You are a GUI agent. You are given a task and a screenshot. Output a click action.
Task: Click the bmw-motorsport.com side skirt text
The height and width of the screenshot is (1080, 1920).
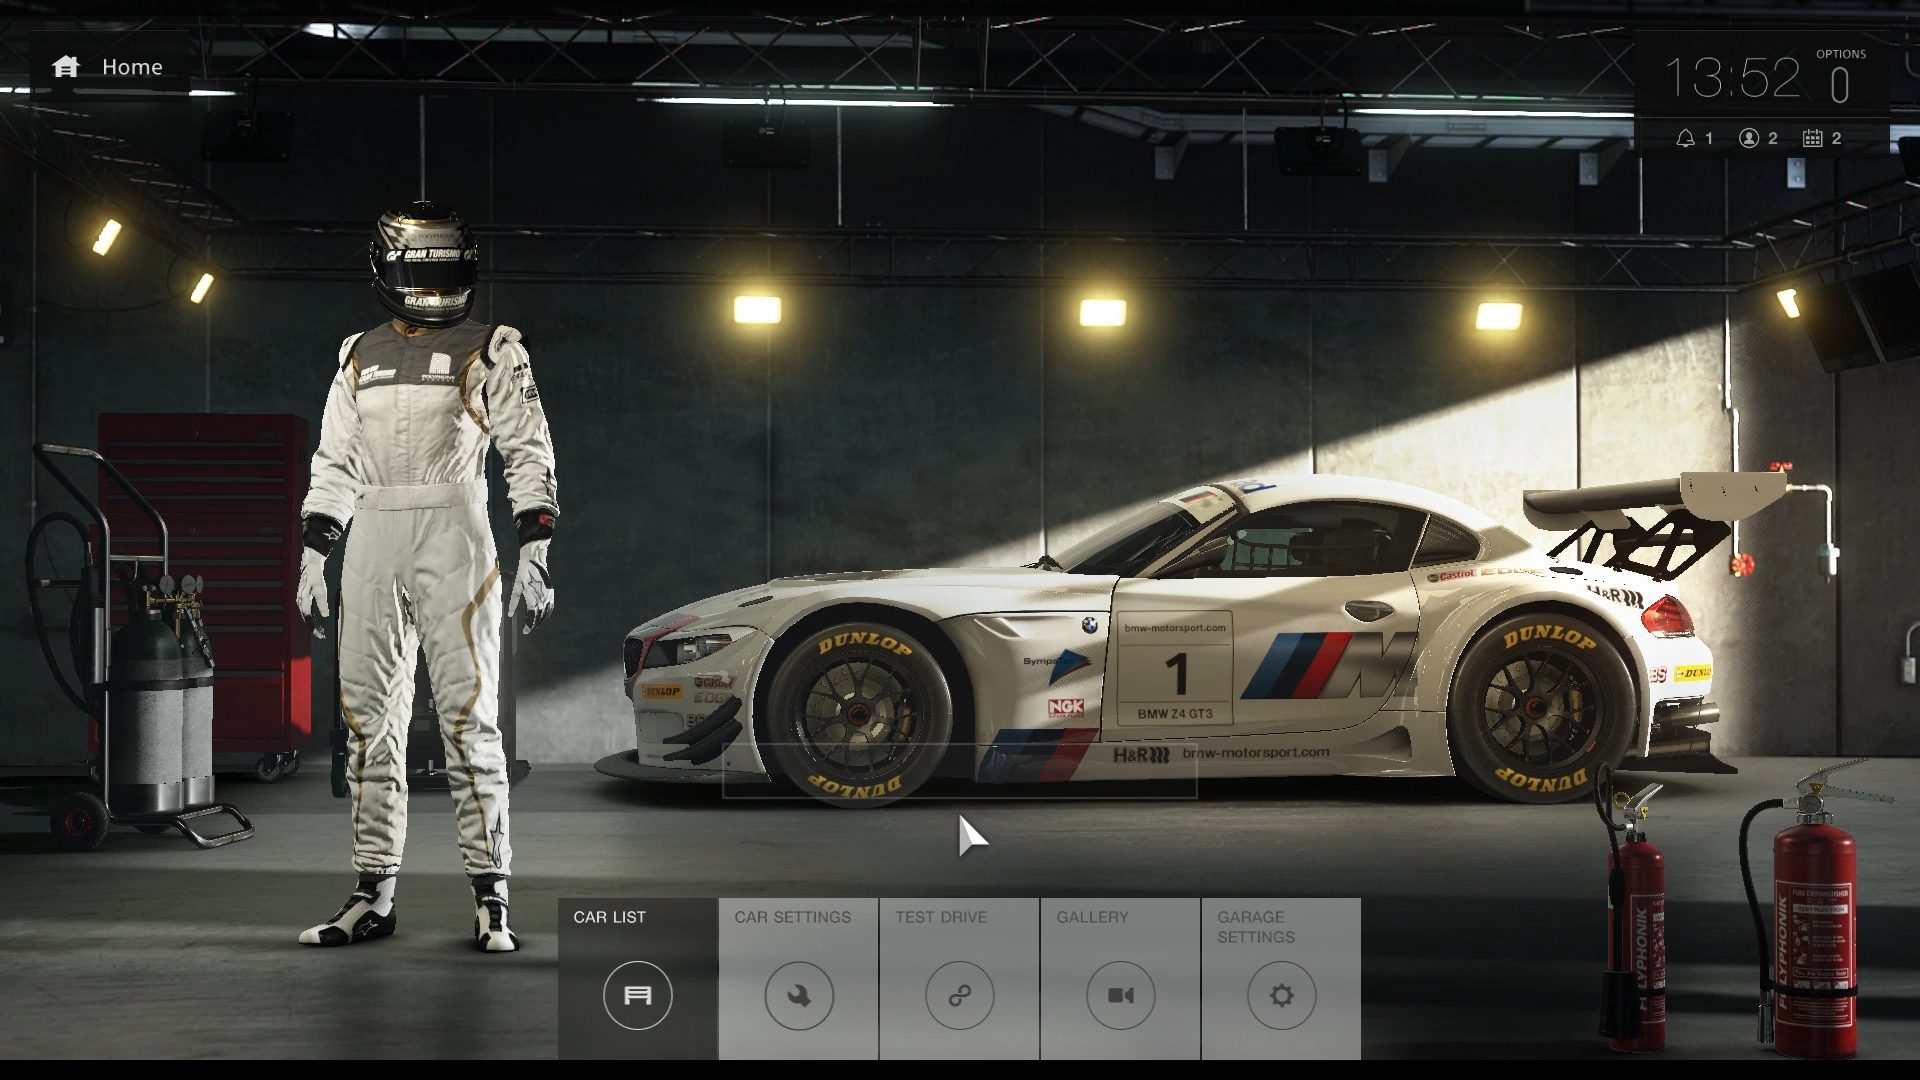pos(1256,752)
